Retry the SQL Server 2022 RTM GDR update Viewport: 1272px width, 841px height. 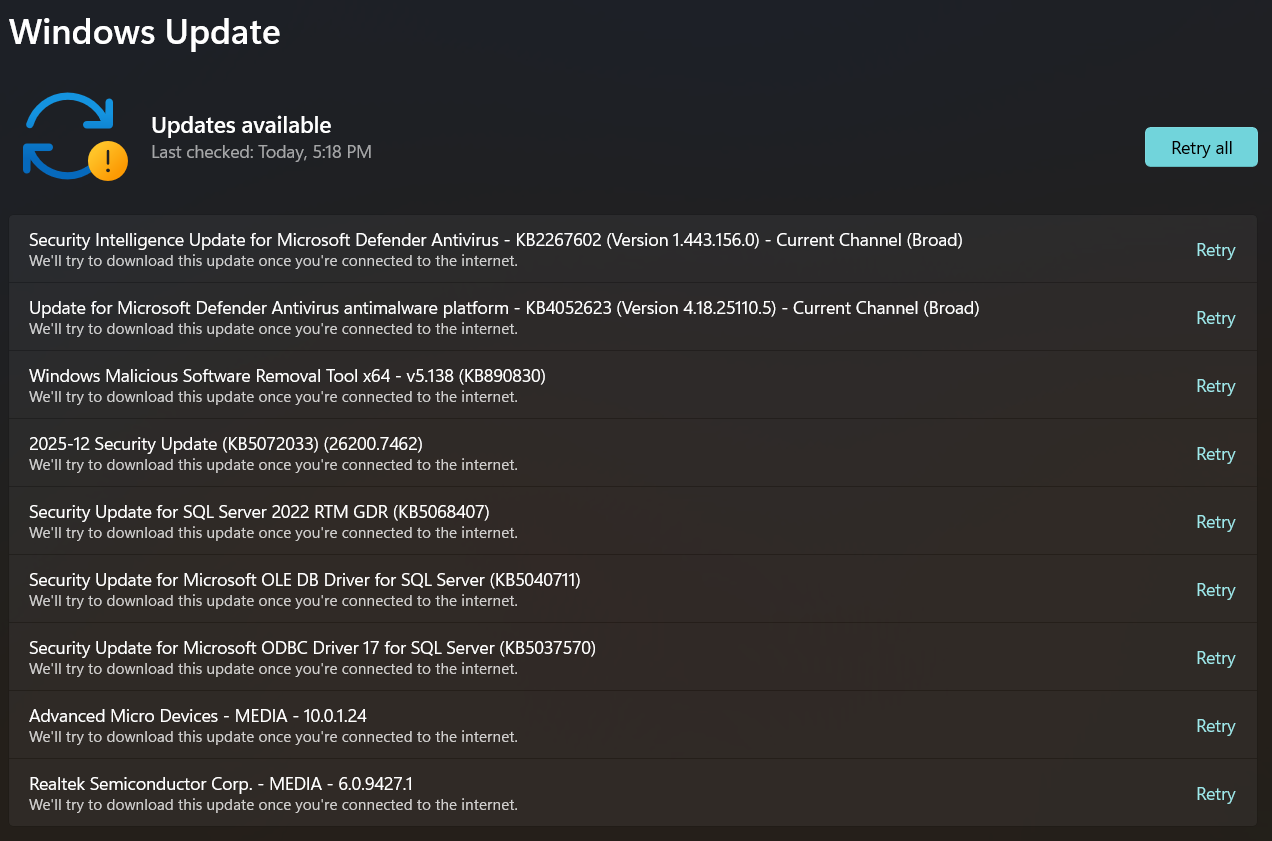1215,522
